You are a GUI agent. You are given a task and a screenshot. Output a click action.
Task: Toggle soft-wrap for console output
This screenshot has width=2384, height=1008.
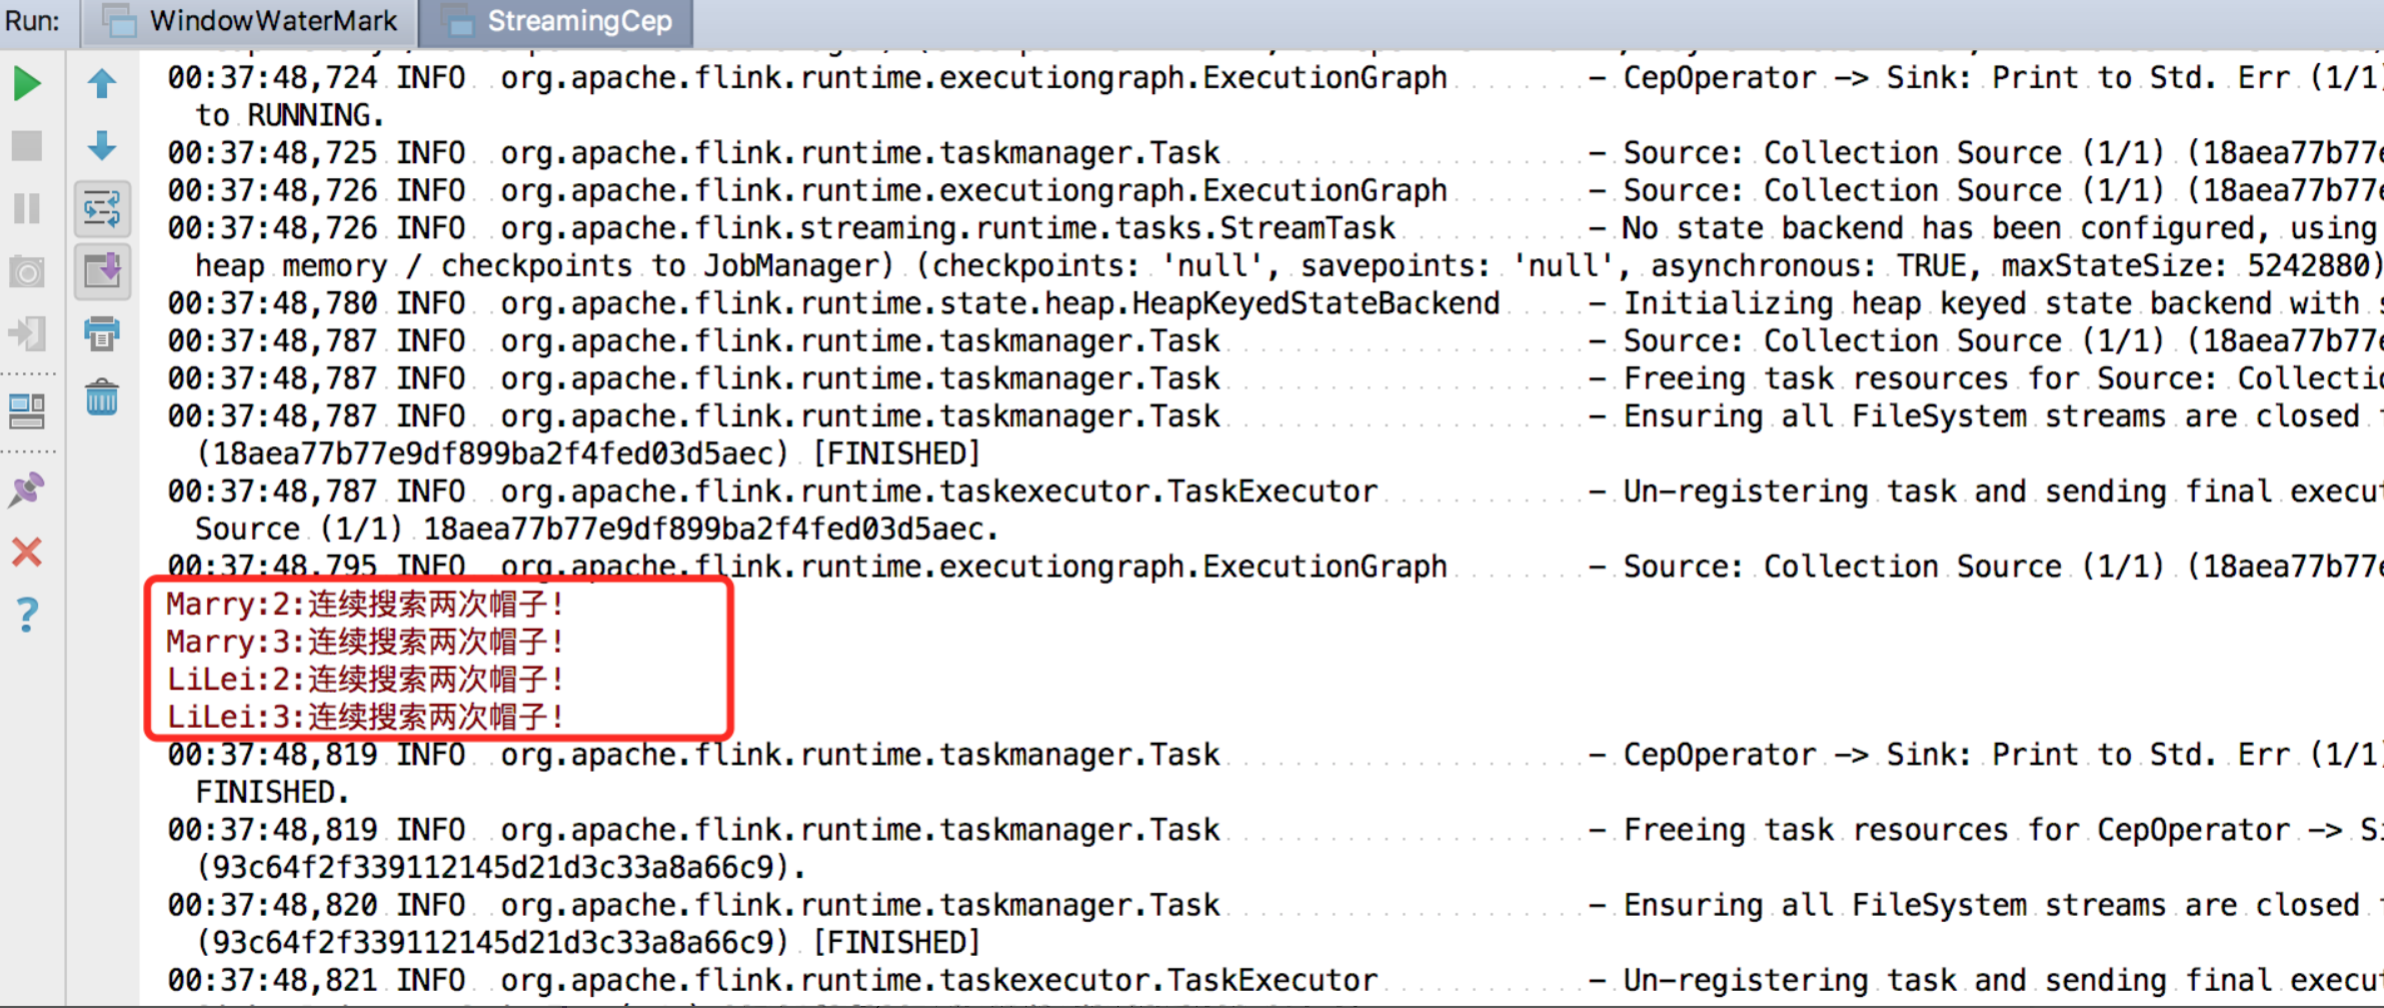pyautogui.click(x=101, y=208)
